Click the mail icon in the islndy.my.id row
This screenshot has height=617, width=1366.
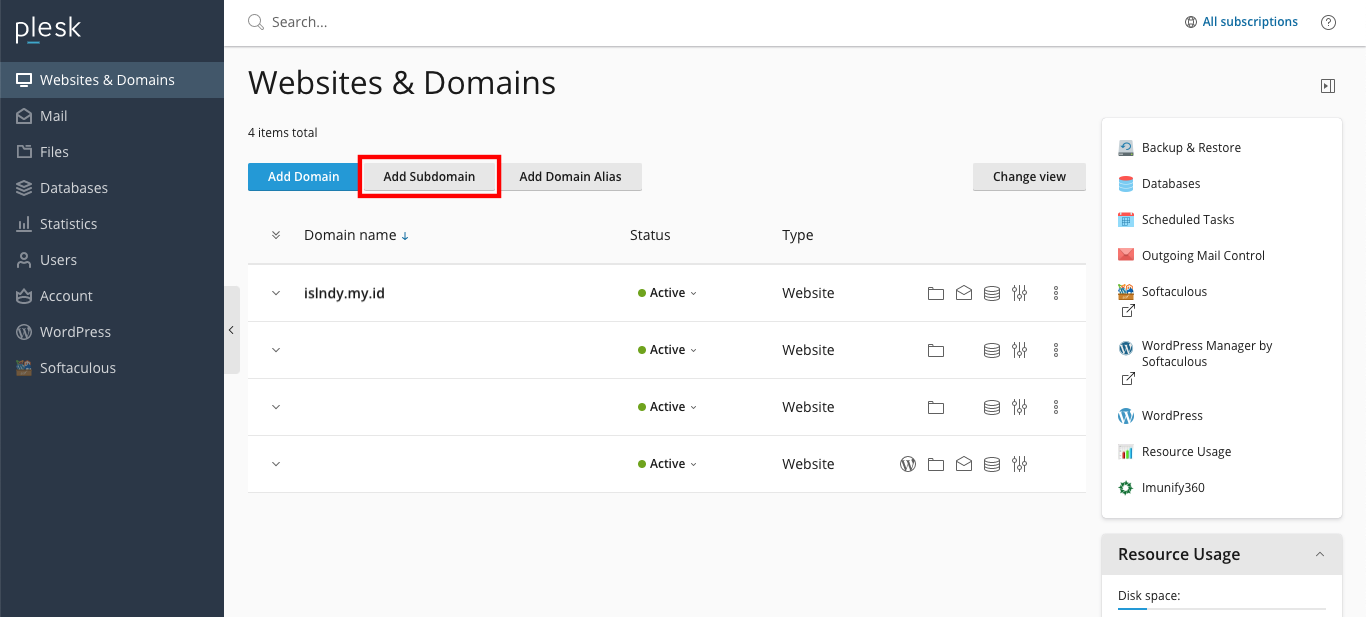[963, 293]
